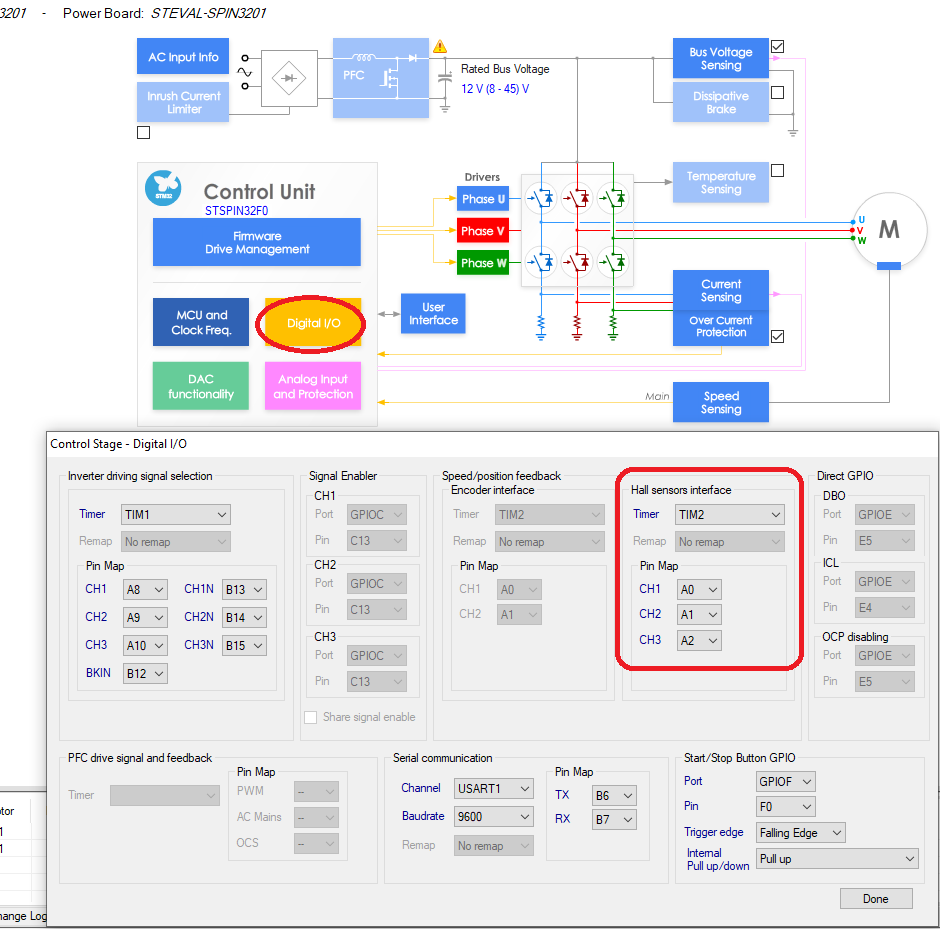
Task: Open Analog Input and Protection block
Action: click(313, 386)
